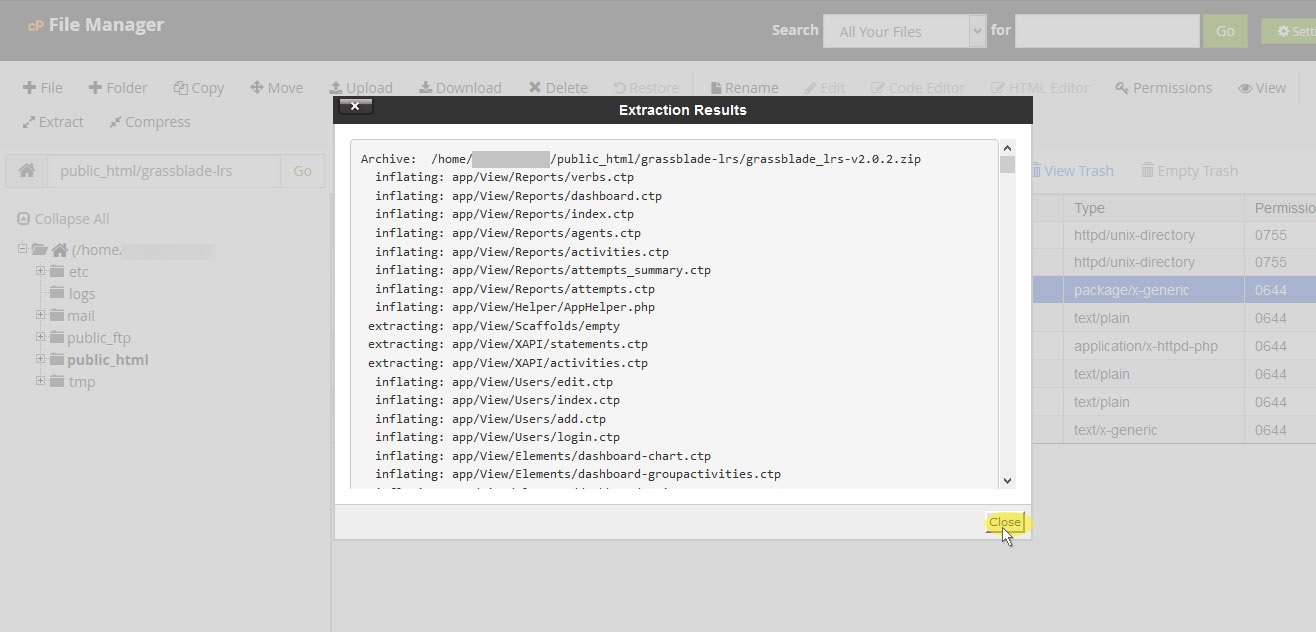Click the Download toolbar button
The height and width of the screenshot is (632, 1316).
(x=460, y=88)
